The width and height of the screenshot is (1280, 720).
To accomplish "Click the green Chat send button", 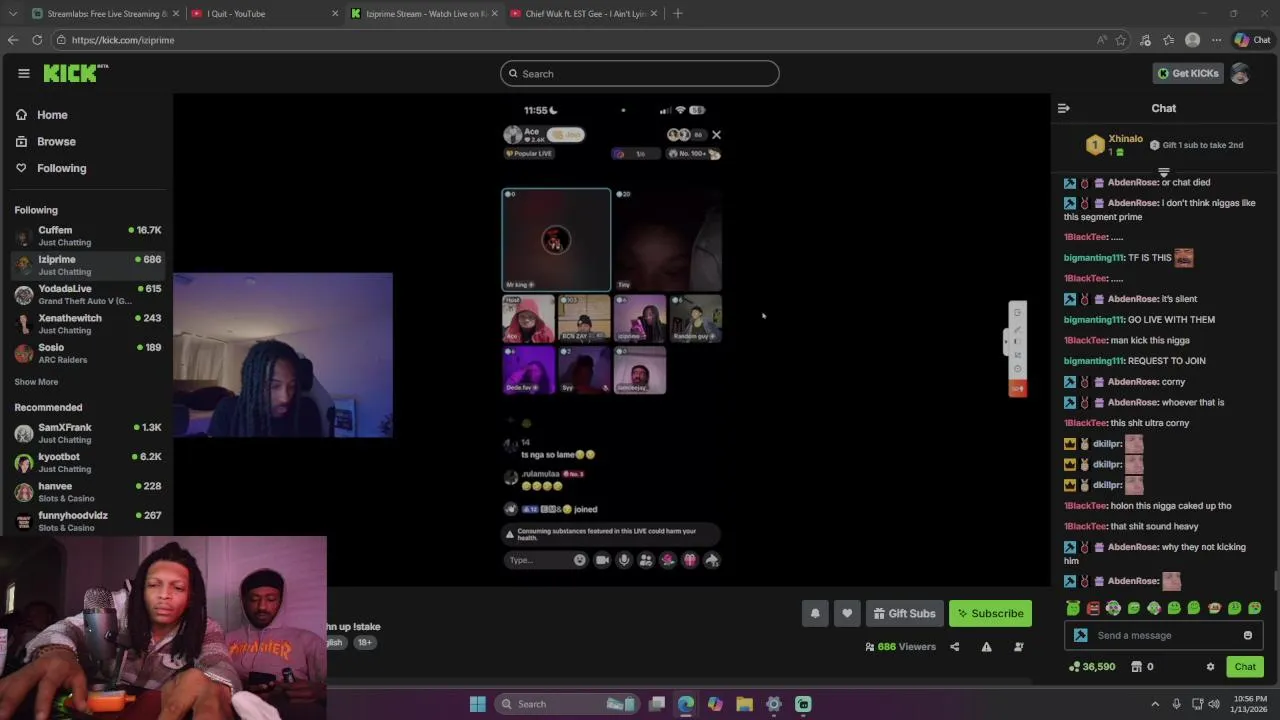I will click(1245, 667).
